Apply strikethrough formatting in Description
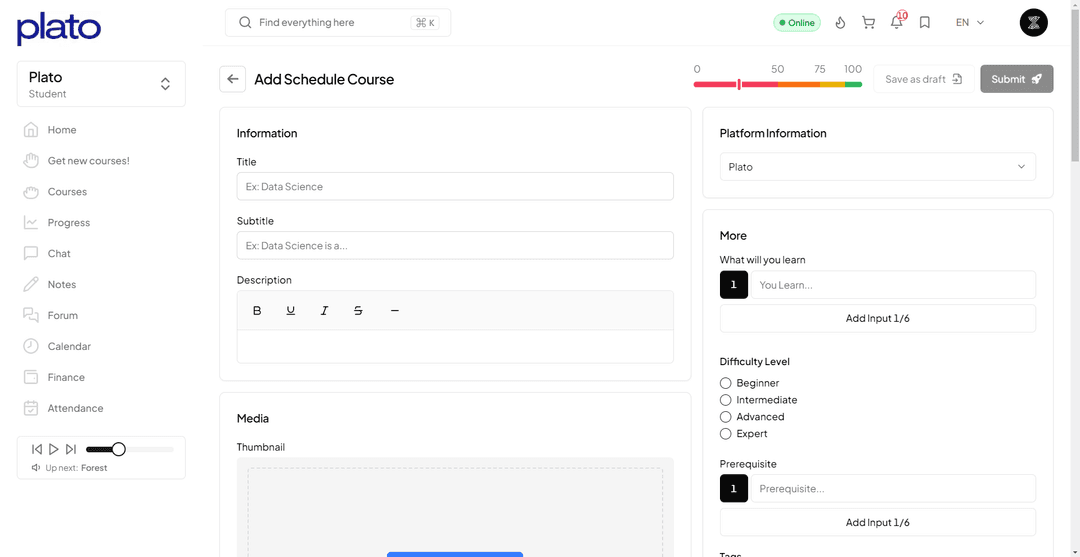This screenshot has height=557, width=1080. click(x=358, y=311)
